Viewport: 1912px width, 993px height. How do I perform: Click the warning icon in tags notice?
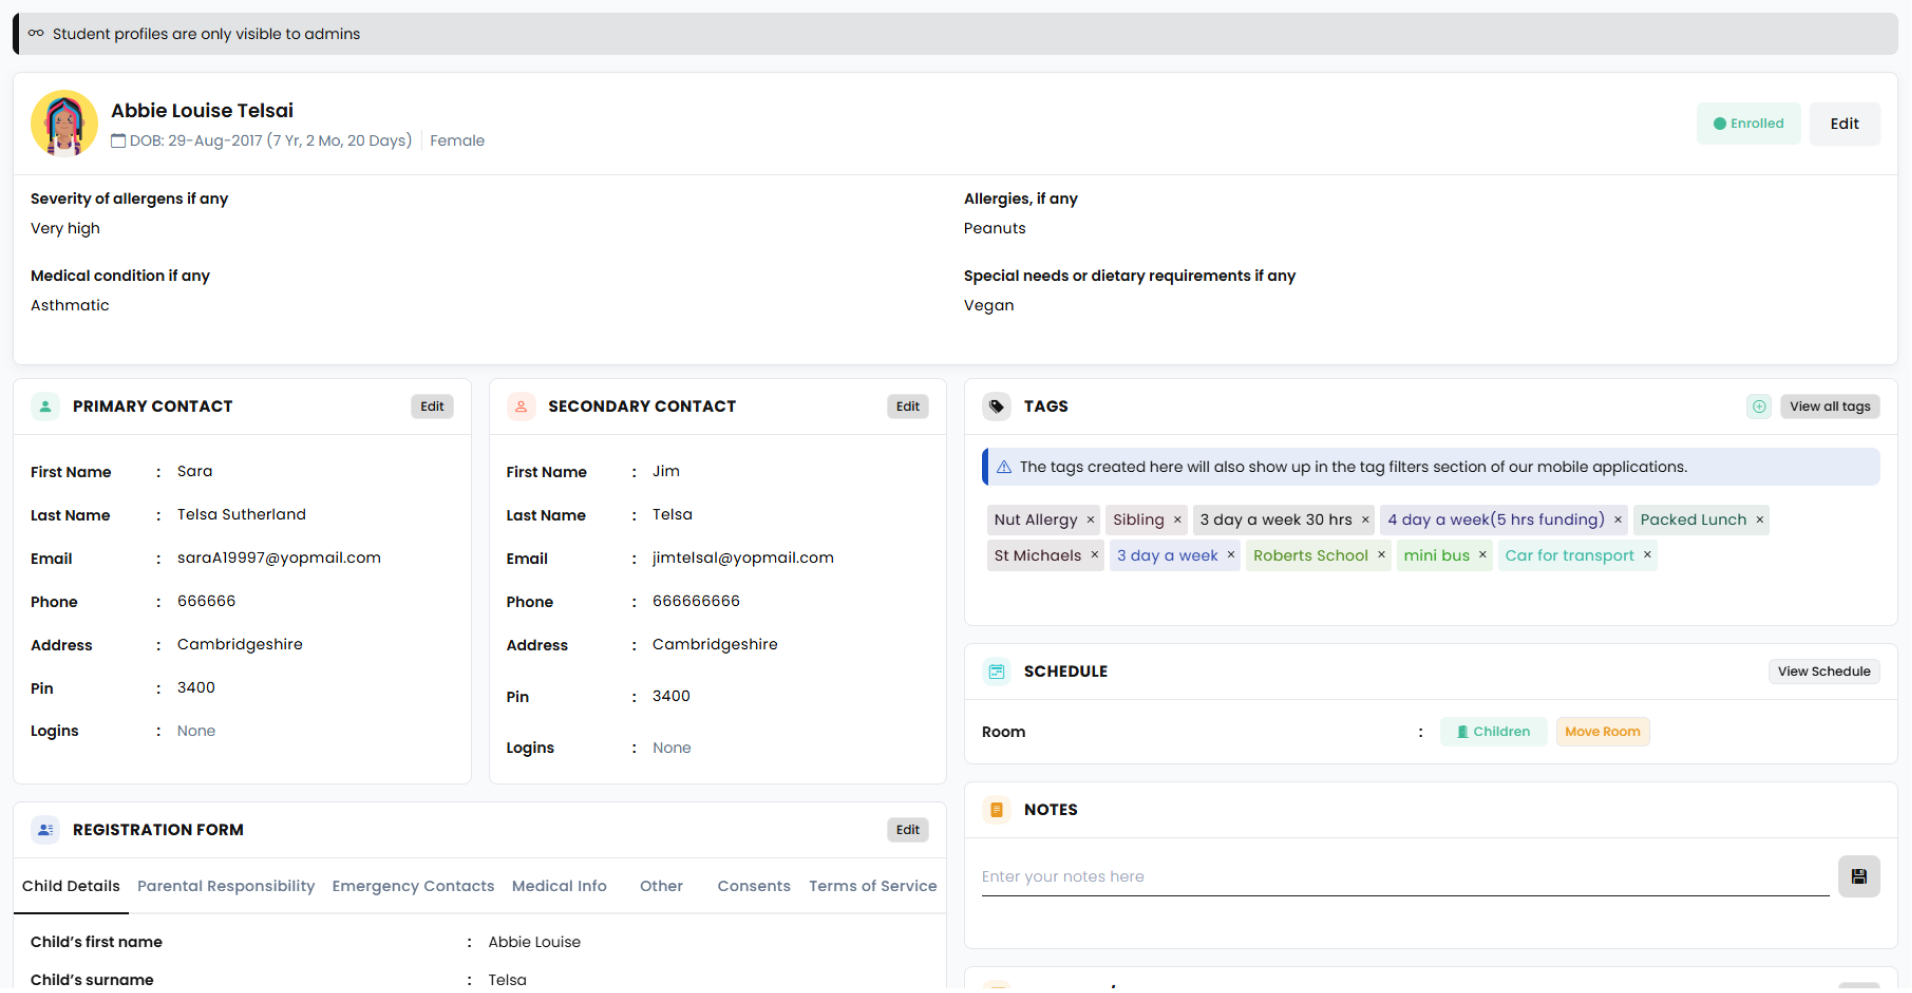tap(1004, 467)
